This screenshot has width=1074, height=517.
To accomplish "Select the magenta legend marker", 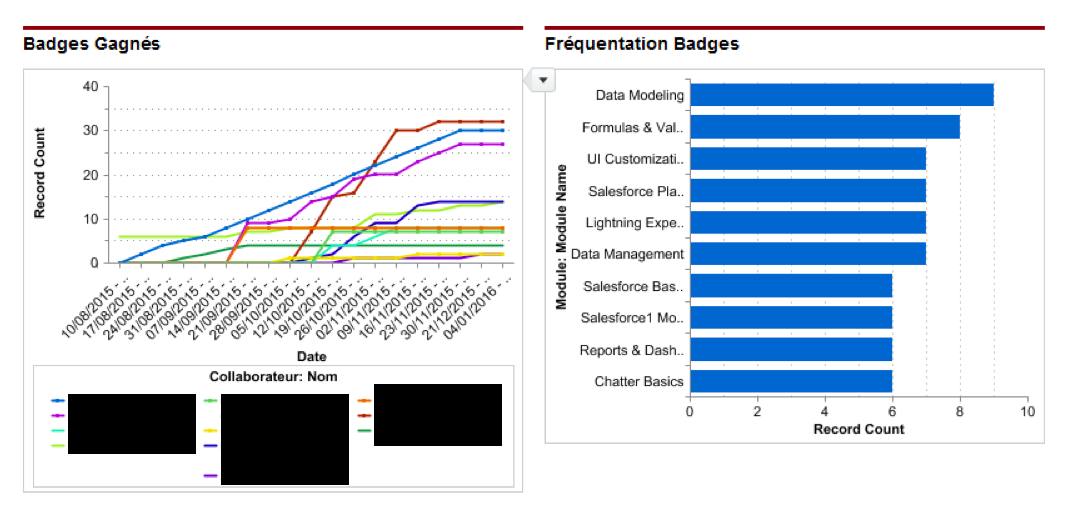I will point(58,415).
